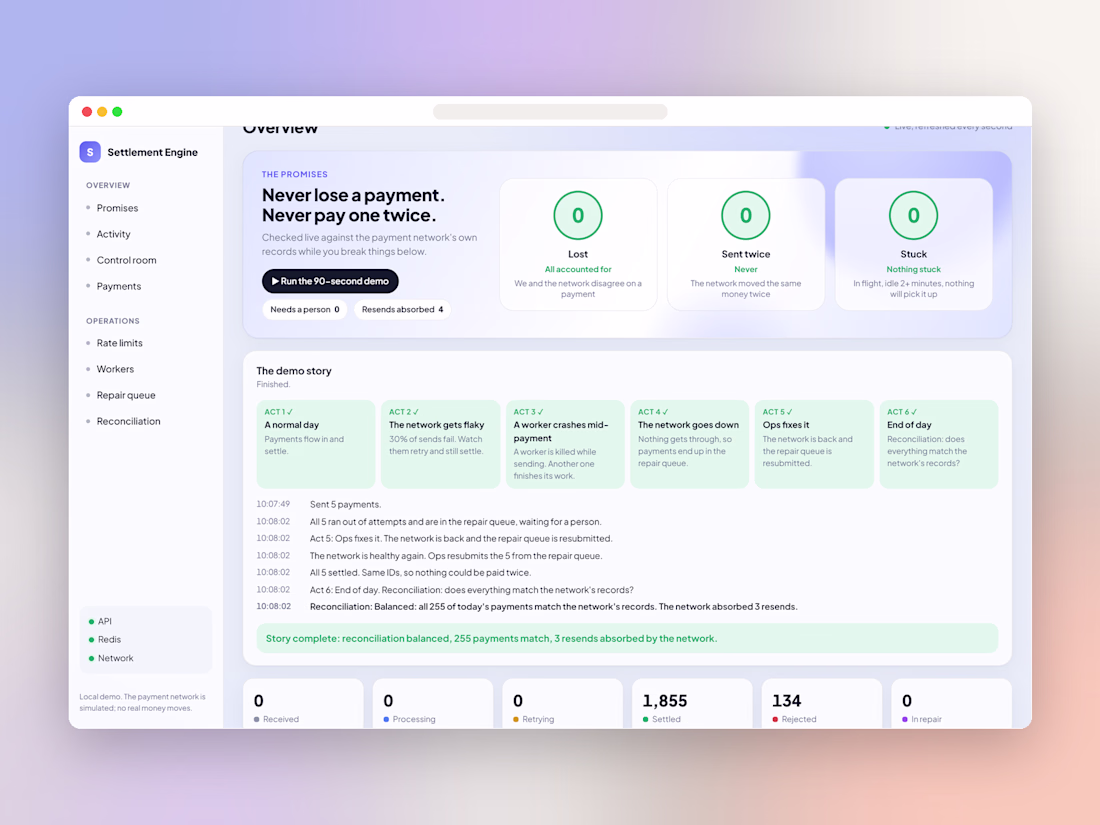1100x825 pixels.
Task: Click the Resends absorbed pill
Action: 402,309
